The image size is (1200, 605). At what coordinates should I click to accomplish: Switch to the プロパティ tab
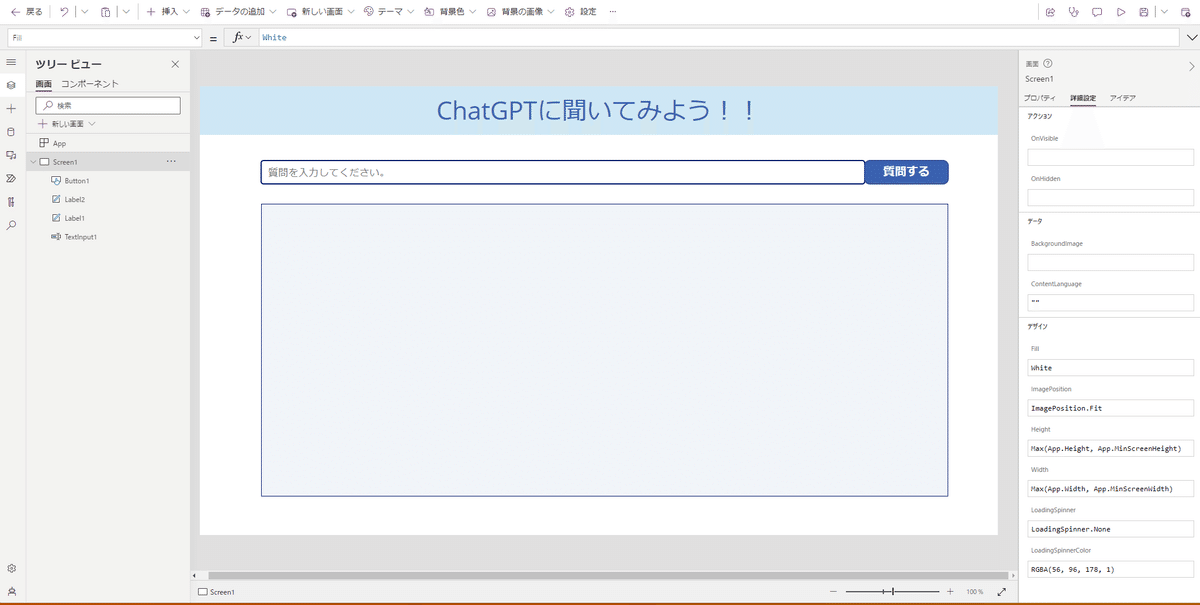1040,98
